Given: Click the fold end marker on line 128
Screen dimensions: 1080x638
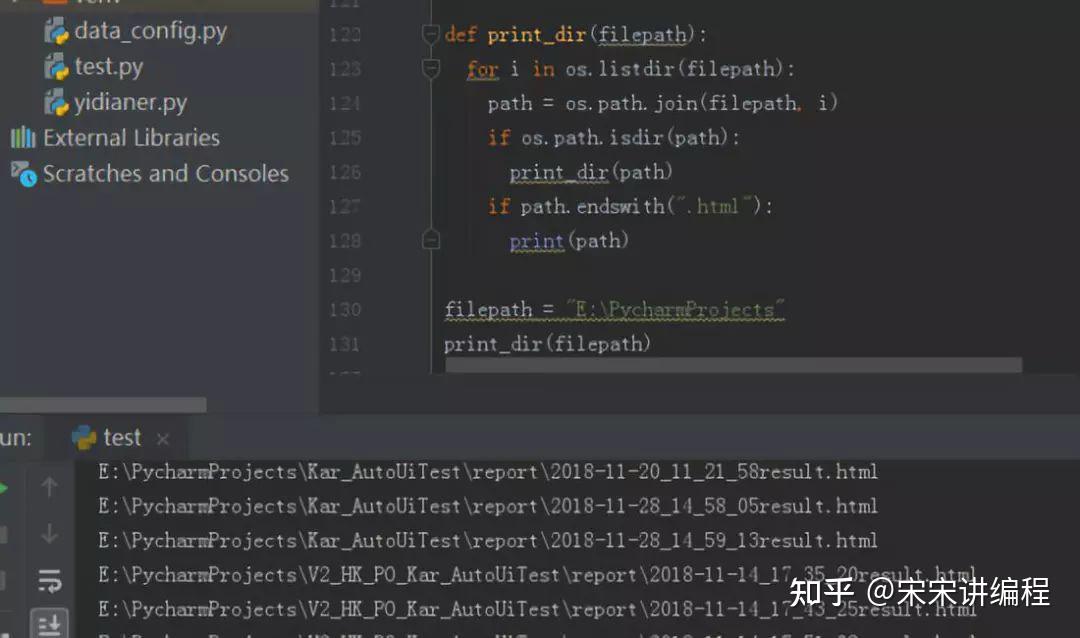Looking at the screenshot, I should click(430, 240).
